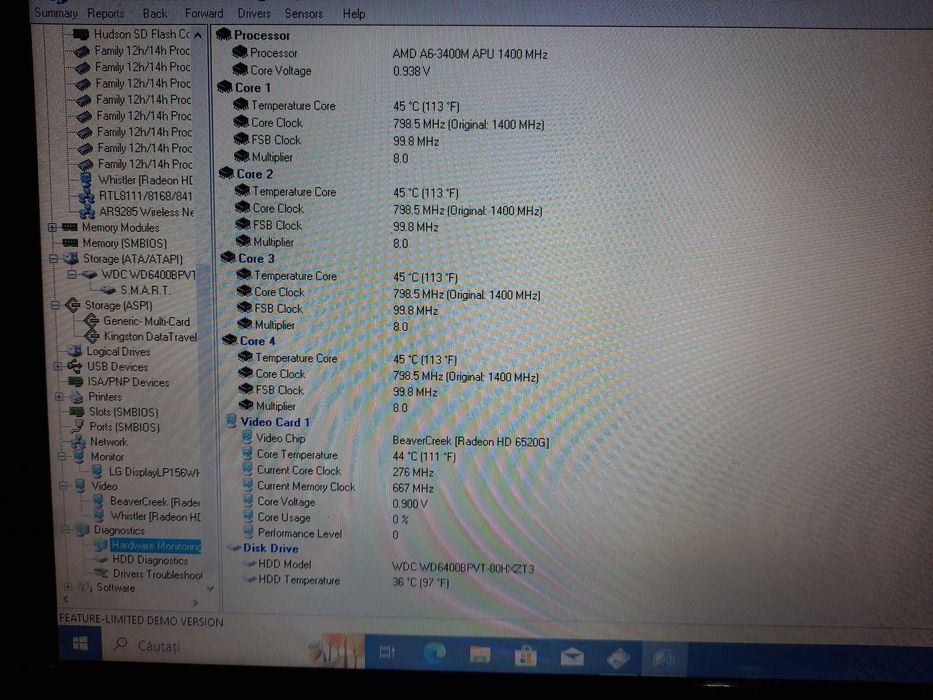The image size is (933, 700).
Task: Open Task View on the taskbar
Action: (x=387, y=652)
